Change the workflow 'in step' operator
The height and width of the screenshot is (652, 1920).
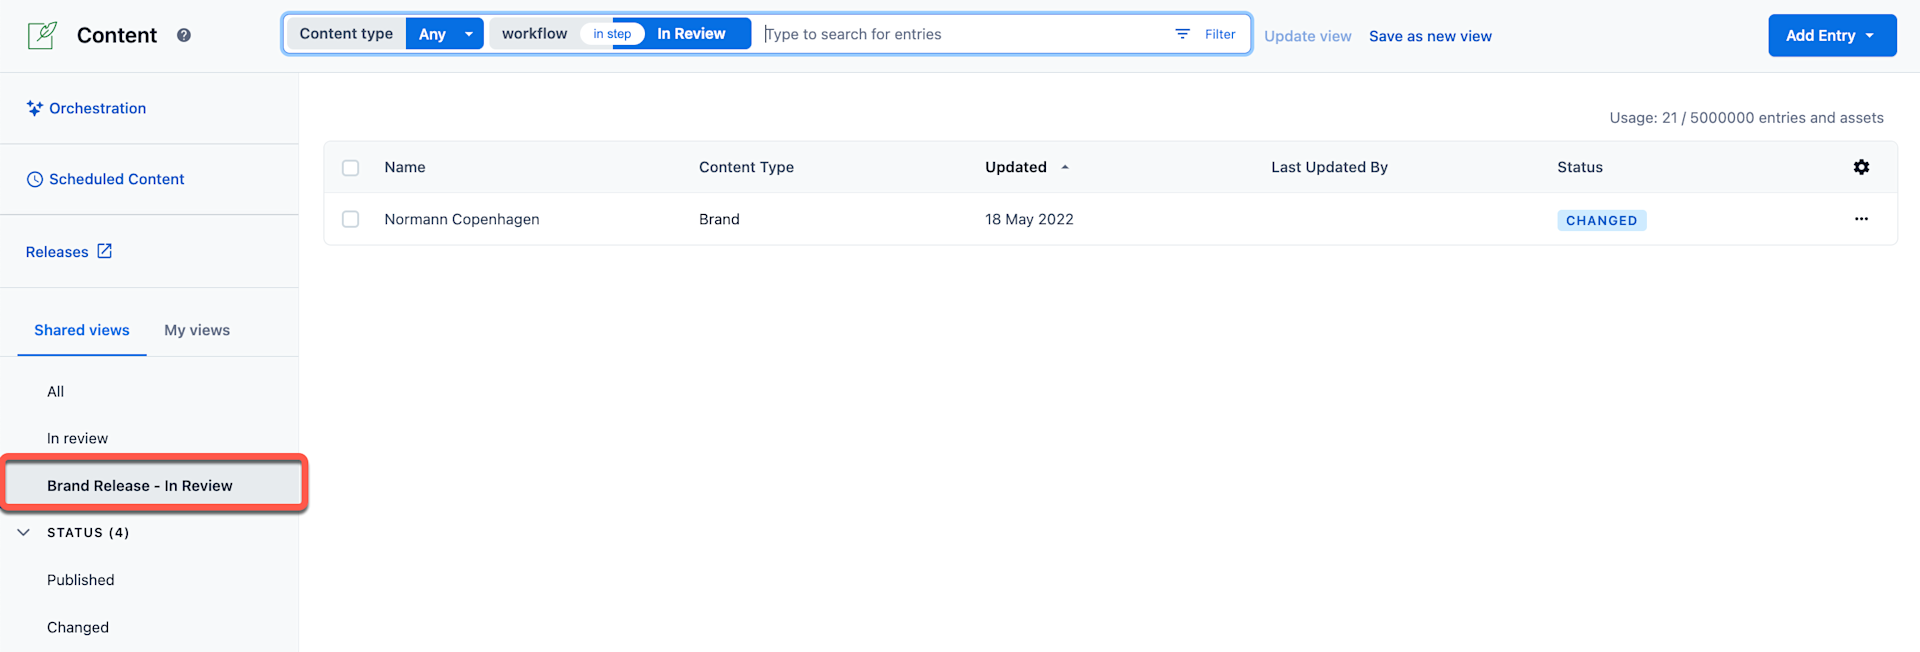coord(612,34)
